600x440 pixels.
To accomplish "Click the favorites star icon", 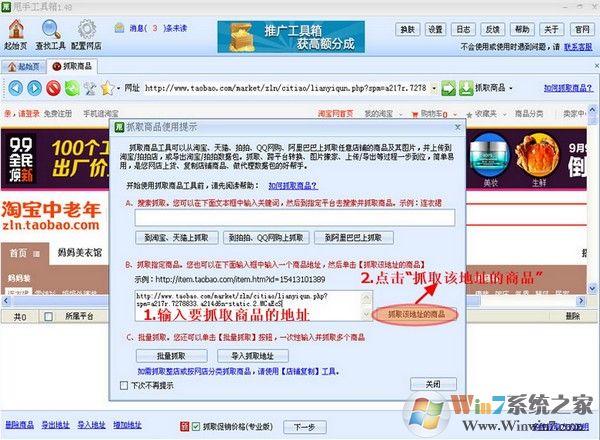I will pos(108,88).
